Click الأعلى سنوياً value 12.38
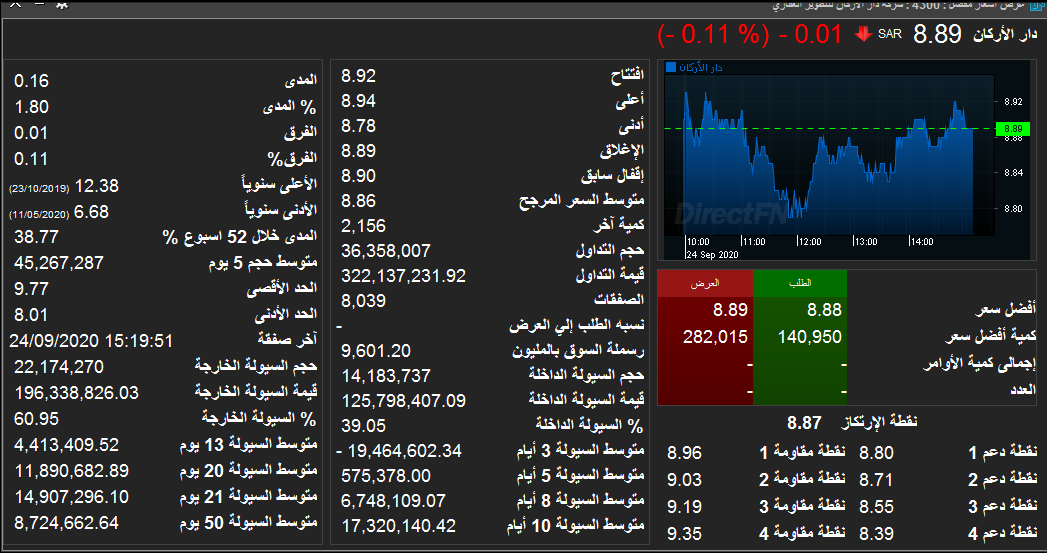1047x553 pixels. (97, 186)
